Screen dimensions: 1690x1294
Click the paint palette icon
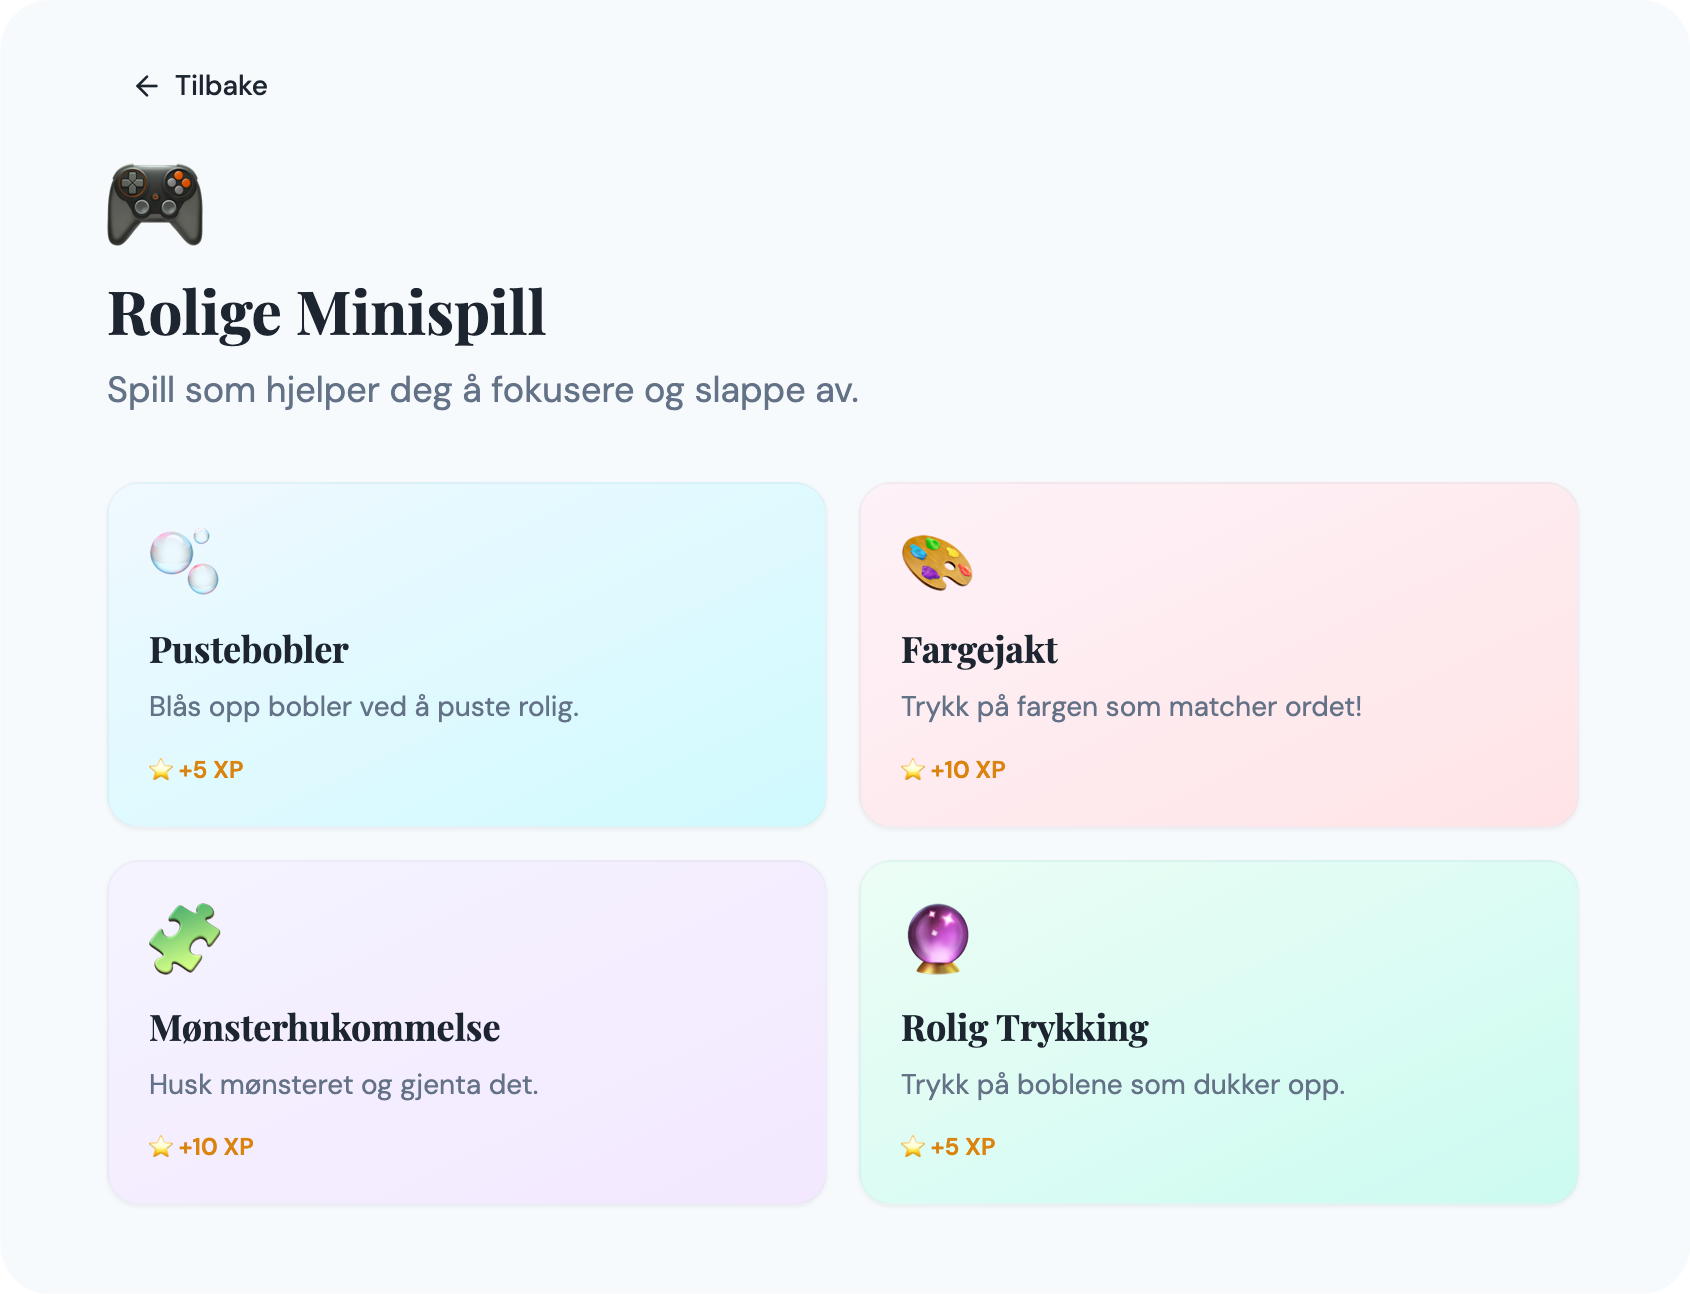coord(937,562)
